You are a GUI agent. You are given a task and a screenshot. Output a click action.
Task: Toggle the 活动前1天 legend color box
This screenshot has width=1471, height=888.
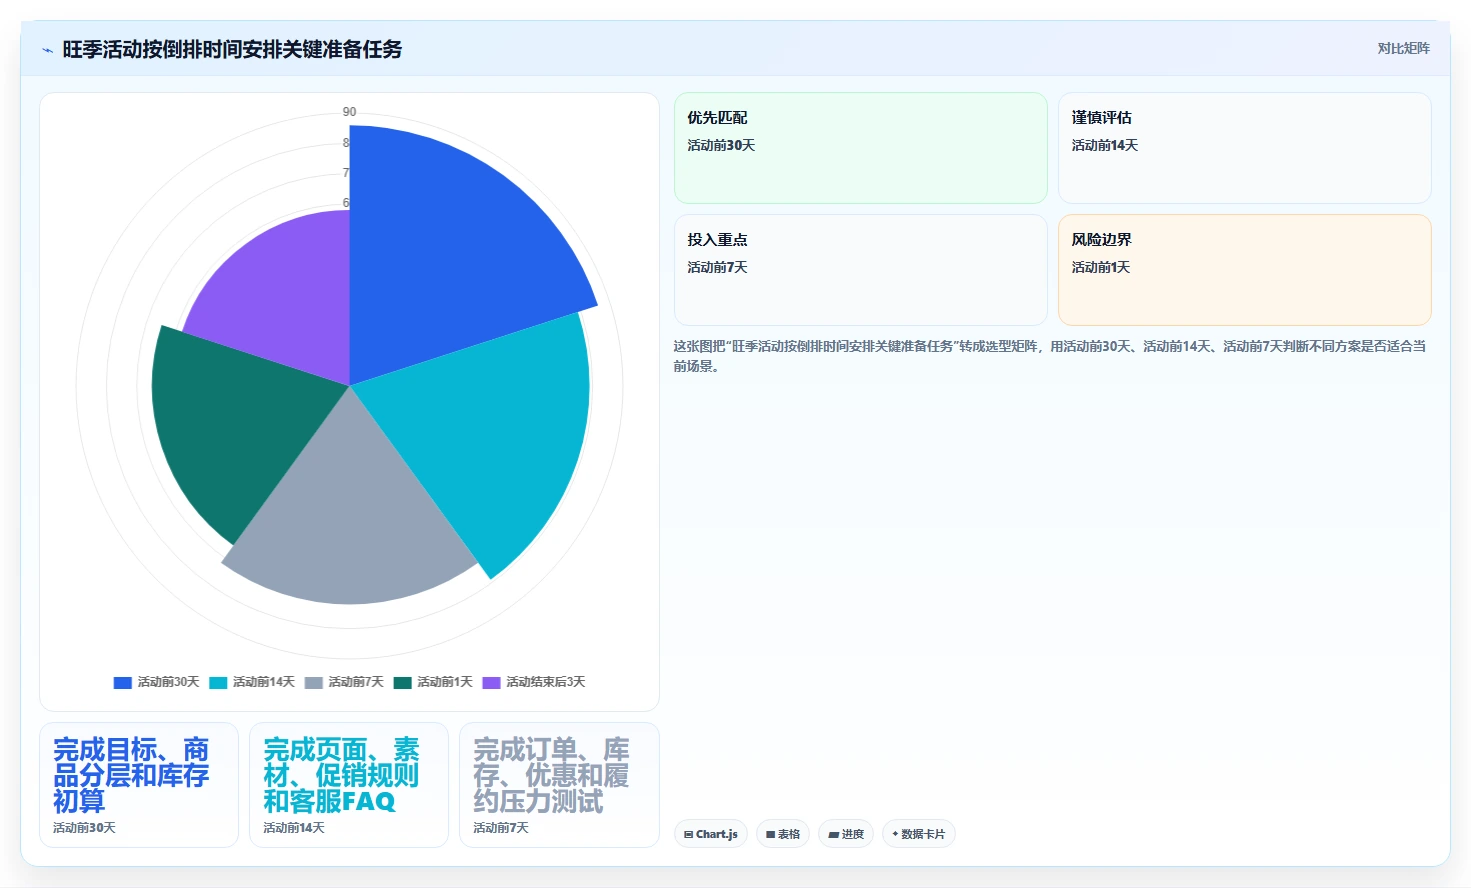[403, 683]
